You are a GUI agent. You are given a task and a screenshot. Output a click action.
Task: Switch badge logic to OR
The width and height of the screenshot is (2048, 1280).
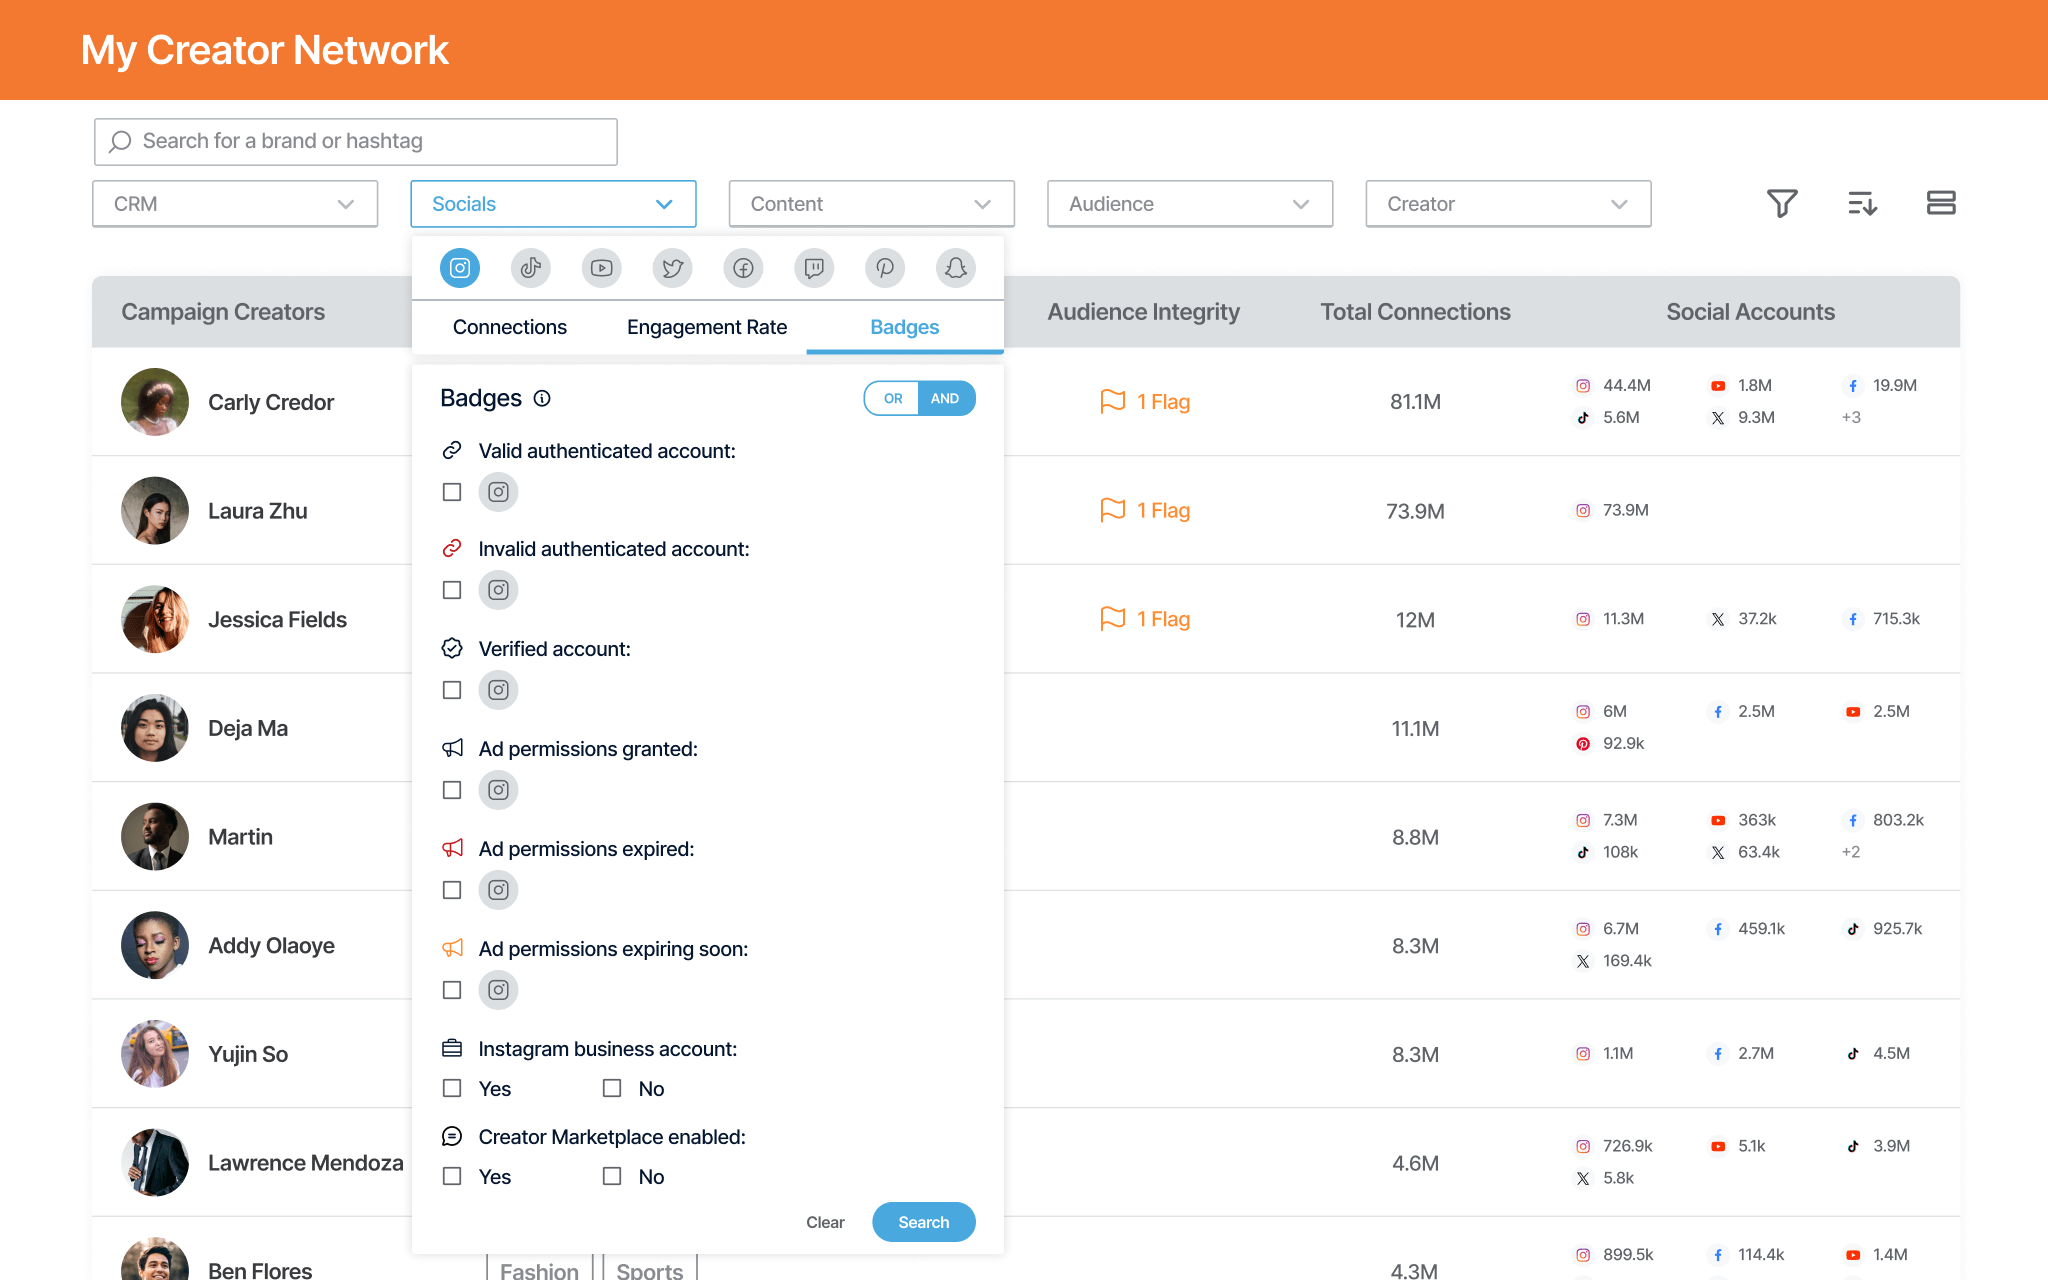click(x=892, y=398)
